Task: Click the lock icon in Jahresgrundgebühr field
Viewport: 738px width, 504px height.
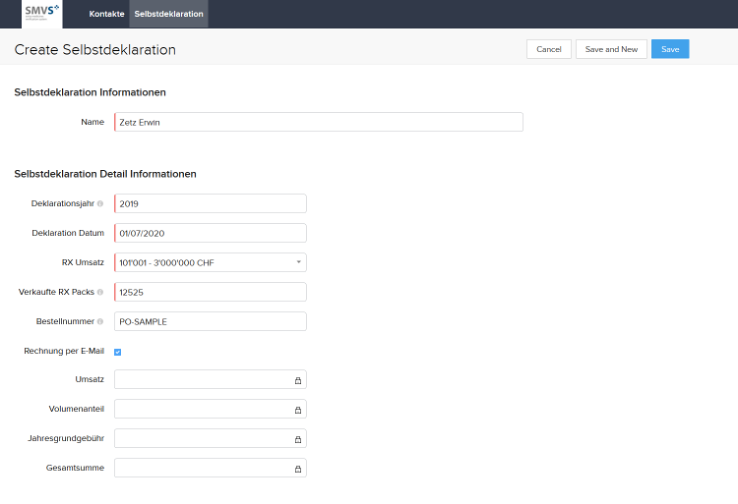Action: pyautogui.click(x=298, y=439)
